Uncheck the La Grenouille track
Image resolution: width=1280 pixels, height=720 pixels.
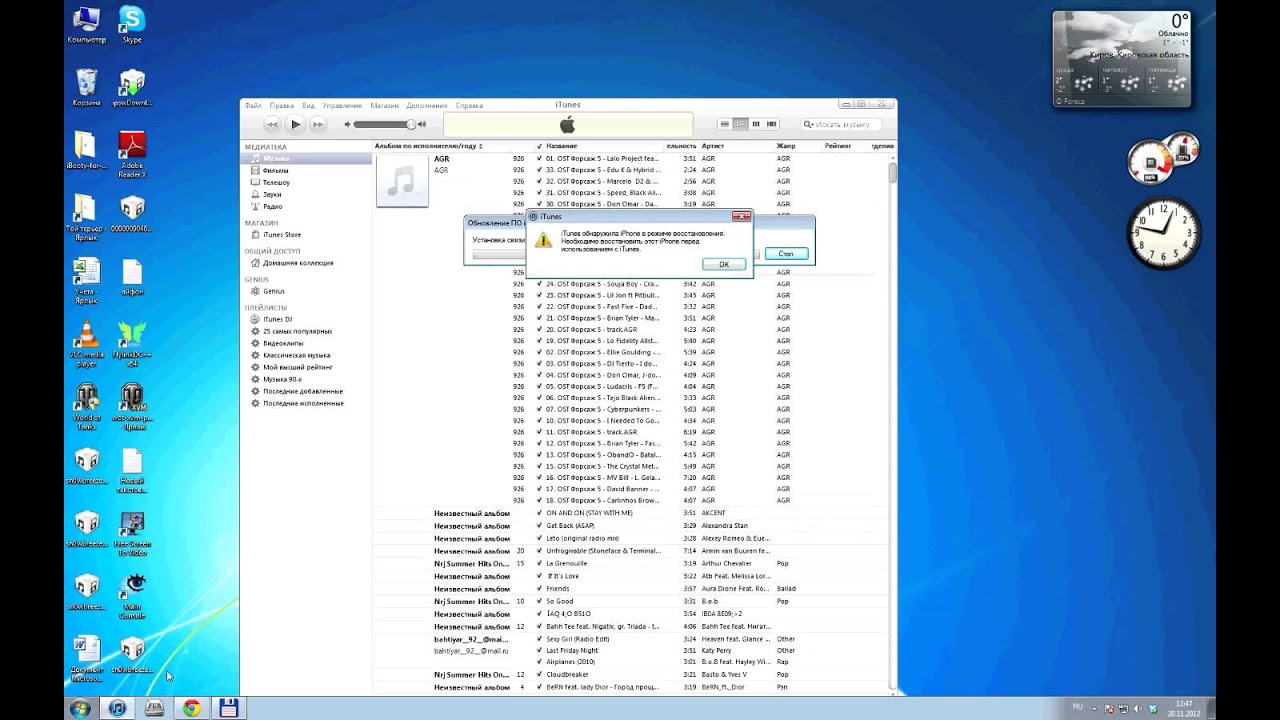tap(539, 563)
